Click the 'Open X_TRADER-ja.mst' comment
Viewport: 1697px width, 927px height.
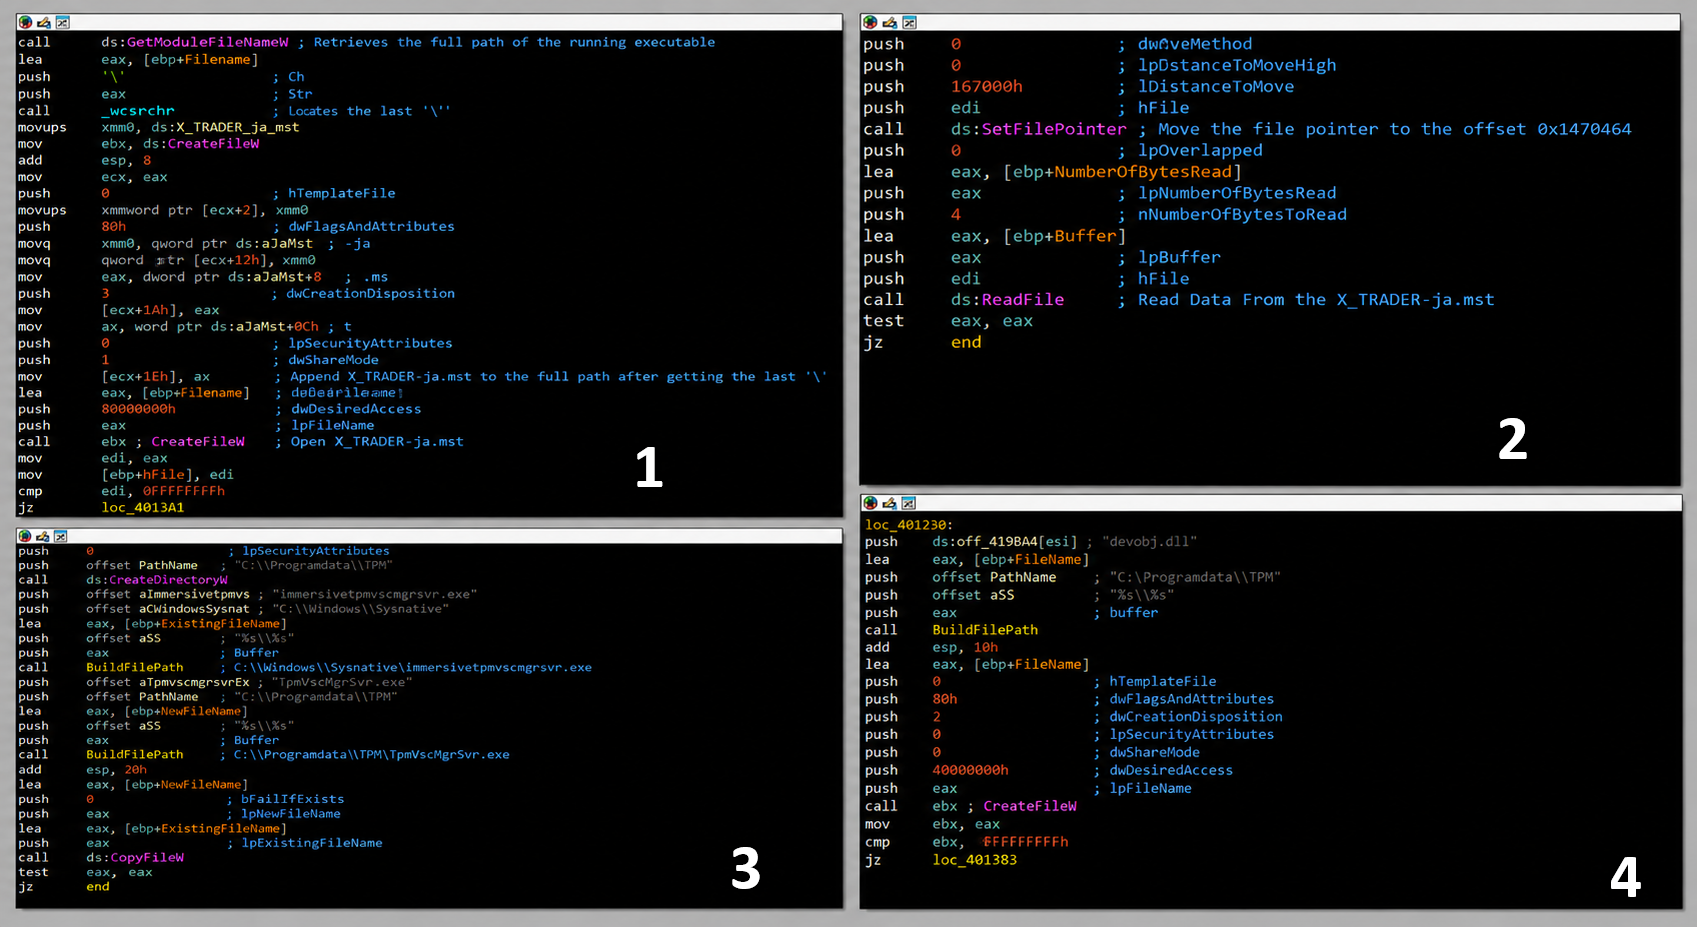click(x=377, y=441)
